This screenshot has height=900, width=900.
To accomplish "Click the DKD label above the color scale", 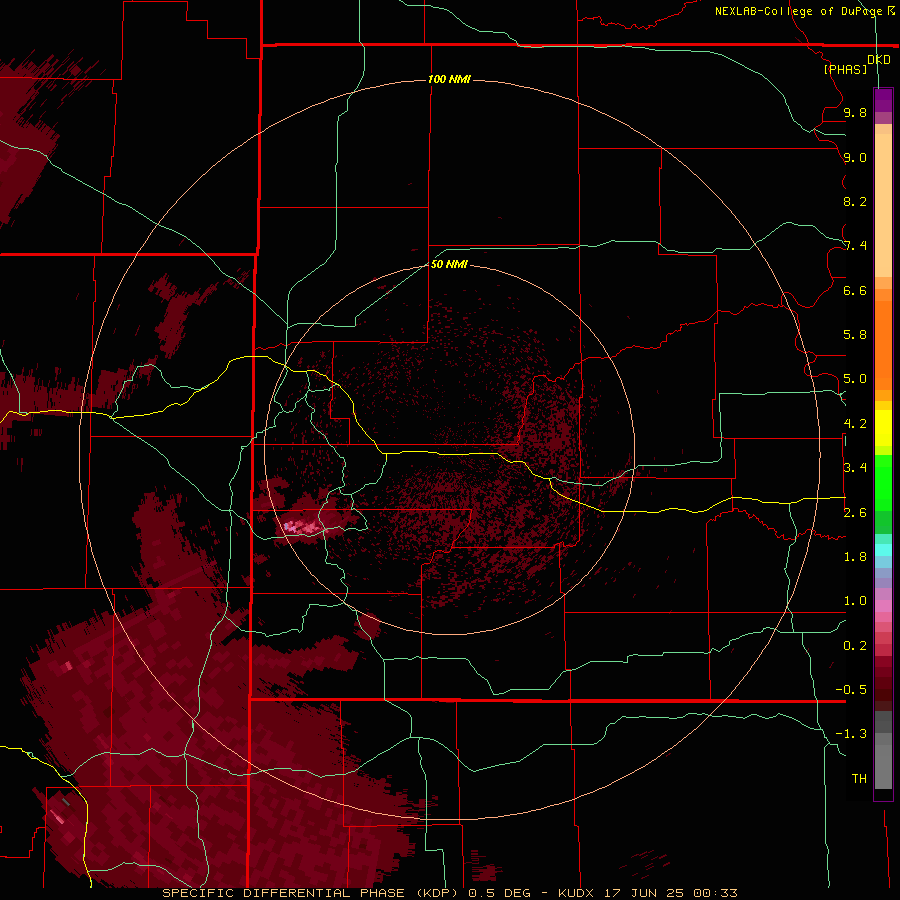I will pyautogui.click(x=879, y=59).
